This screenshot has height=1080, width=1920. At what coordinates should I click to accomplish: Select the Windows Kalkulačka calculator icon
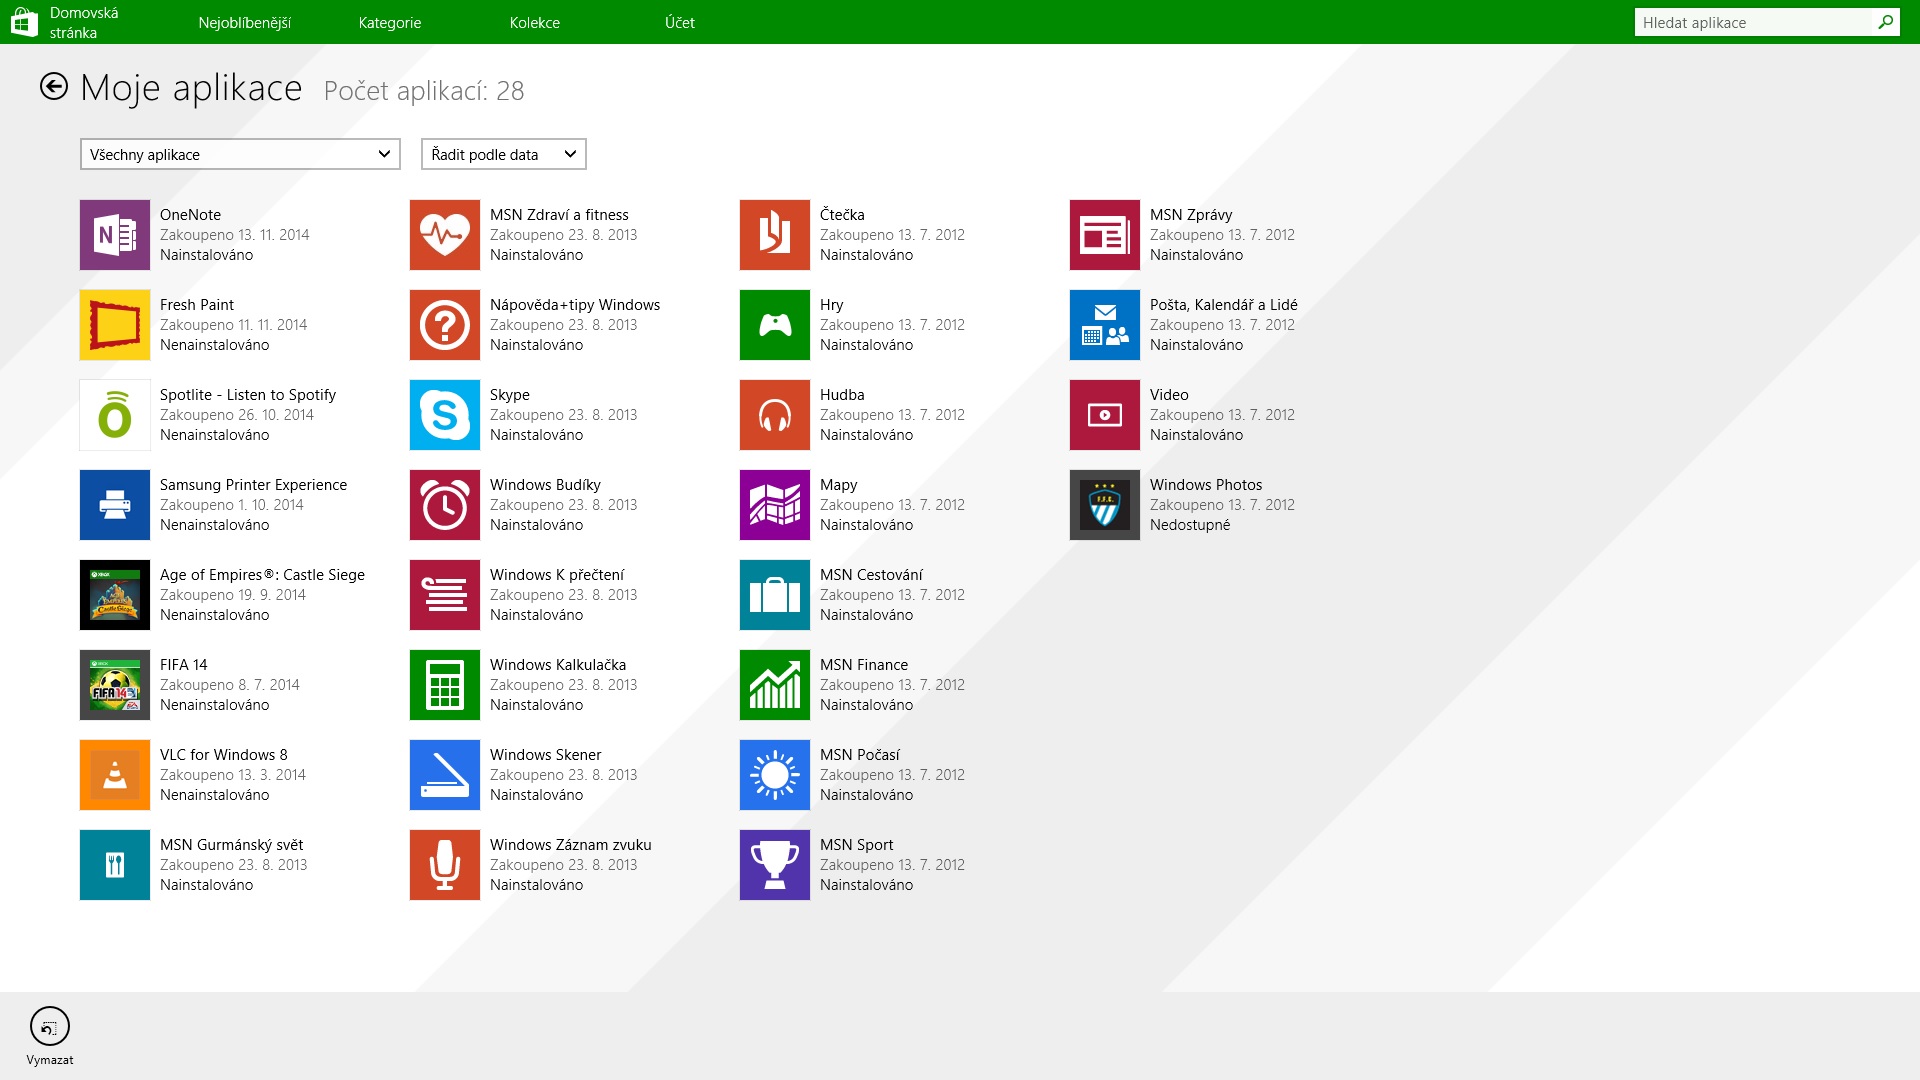(x=445, y=685)
